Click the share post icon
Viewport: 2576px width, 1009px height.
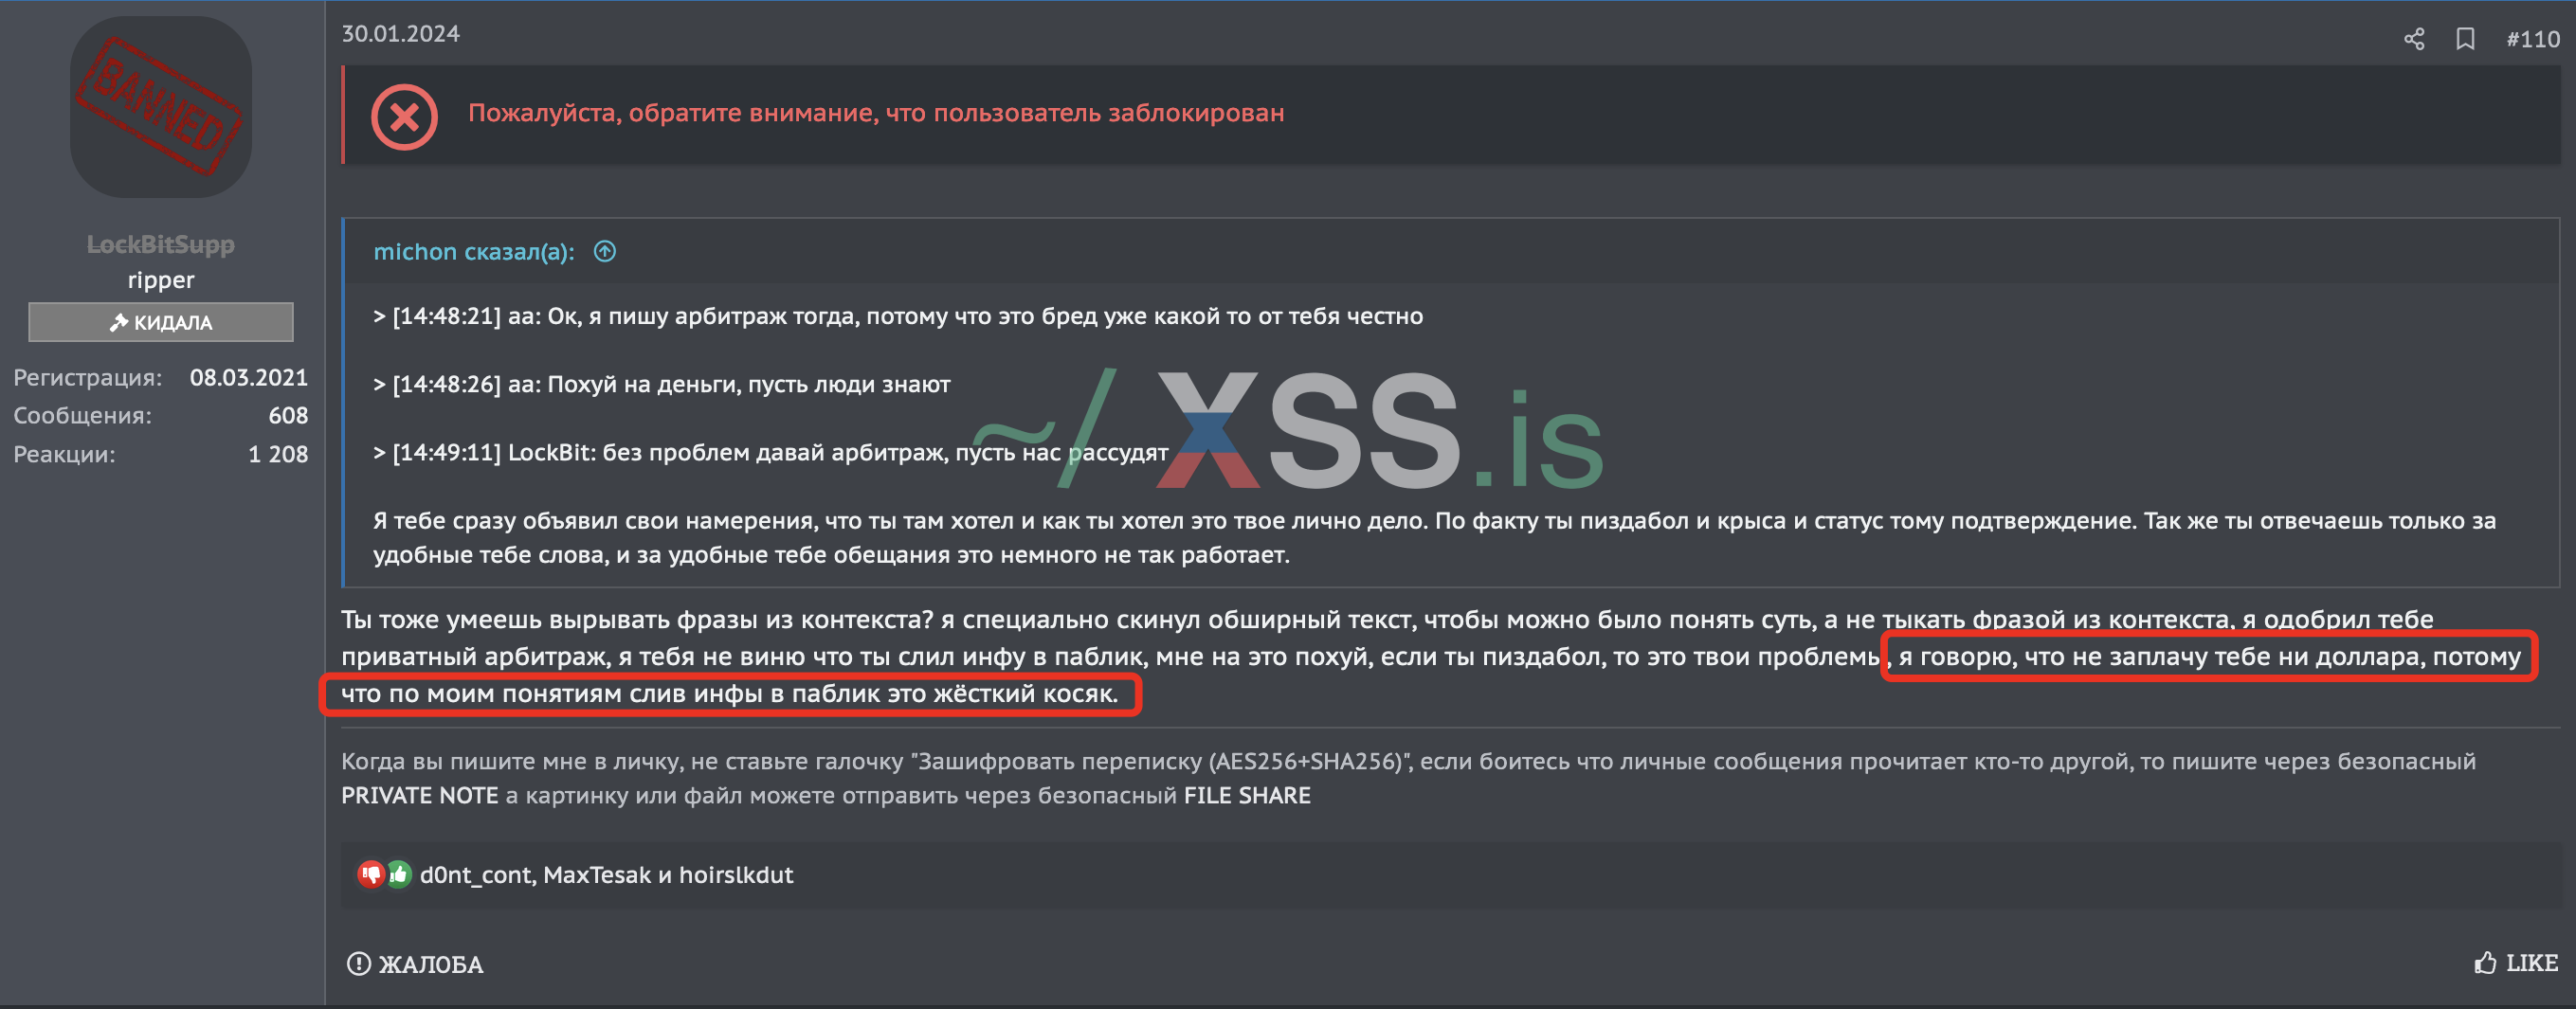2414,39
